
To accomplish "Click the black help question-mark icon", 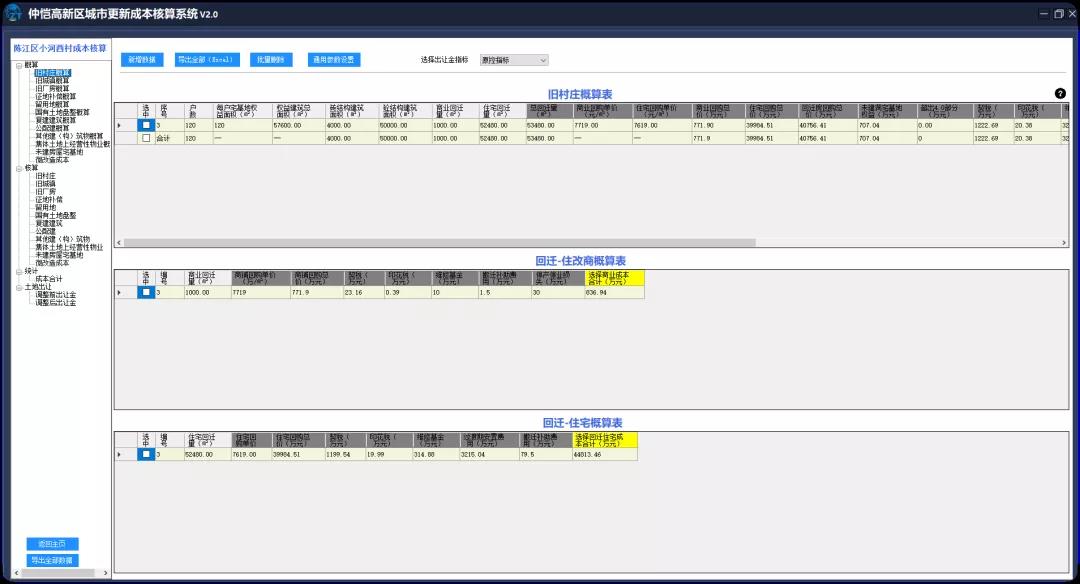I will pyautogui.click(x=1060, y=93).
